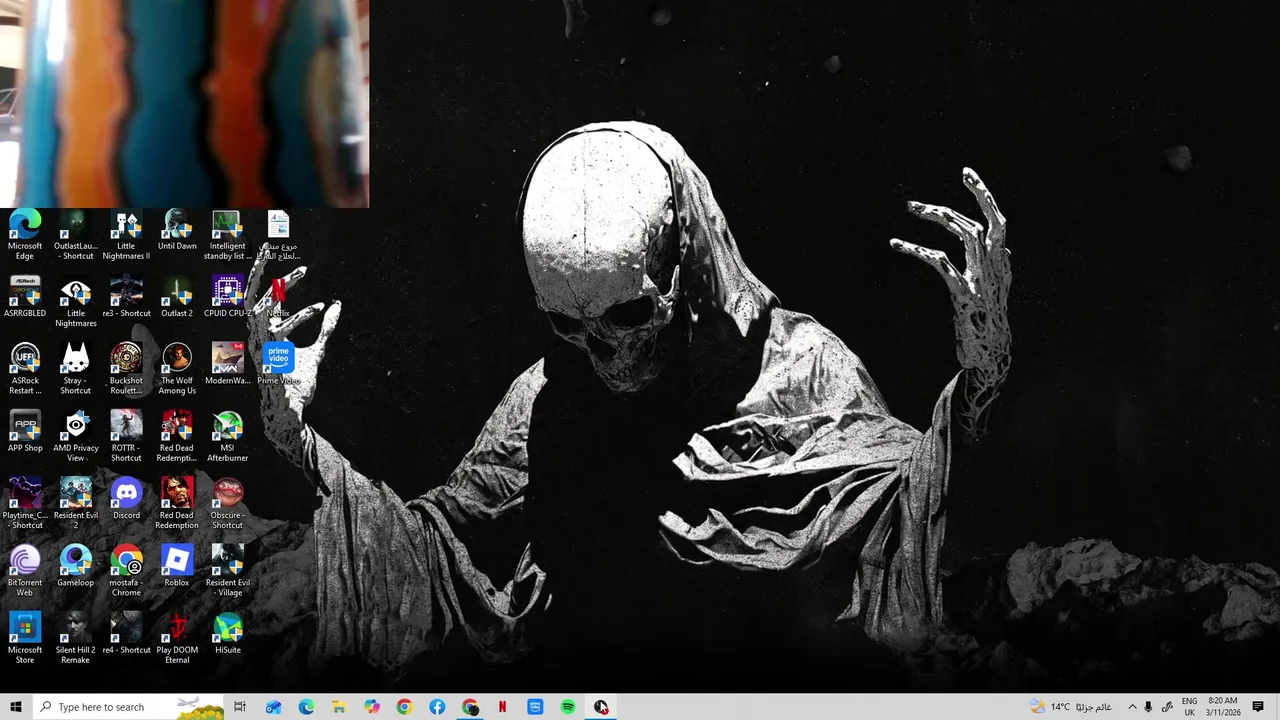Open File Explorer from the taskbar
1280x720 pixels.
point(339,707)
